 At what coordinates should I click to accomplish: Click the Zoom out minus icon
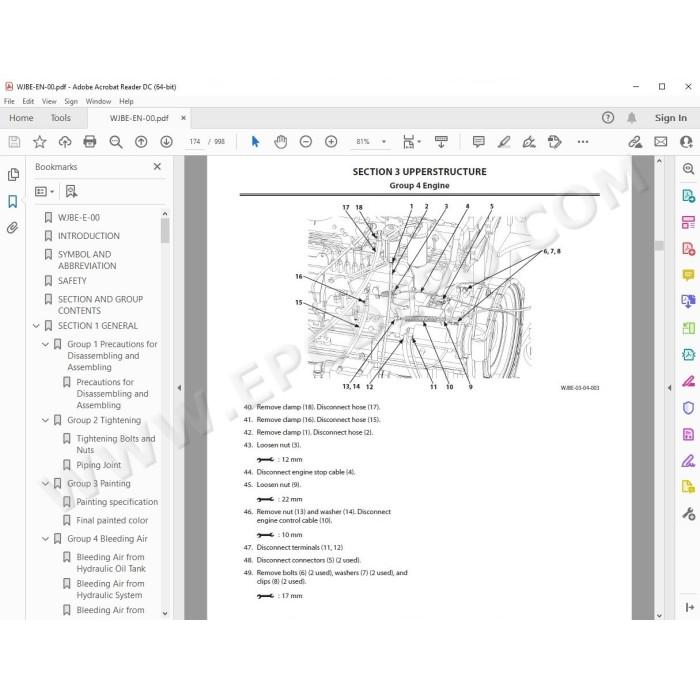(306, 142)
